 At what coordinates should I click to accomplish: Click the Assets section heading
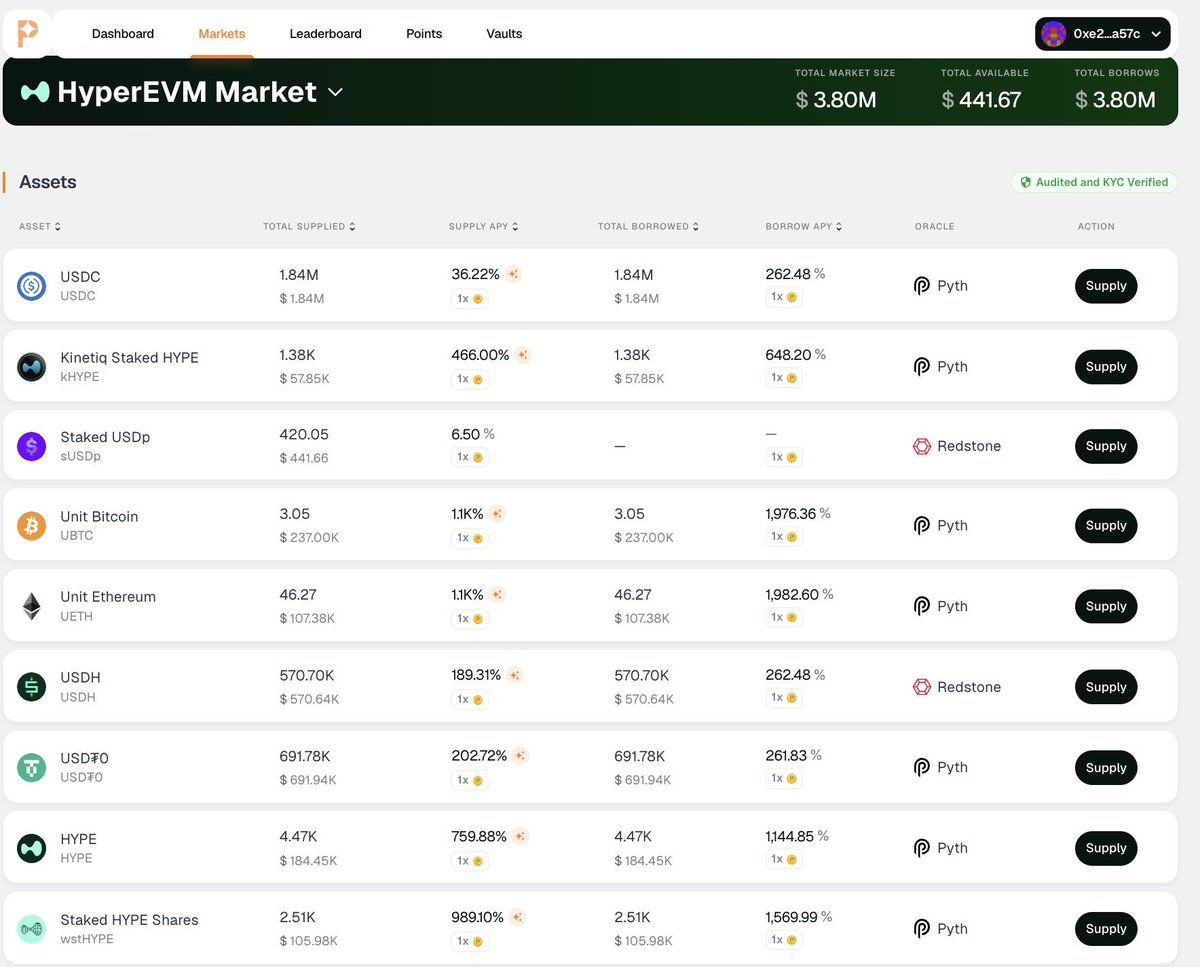[x=48, y=182]
